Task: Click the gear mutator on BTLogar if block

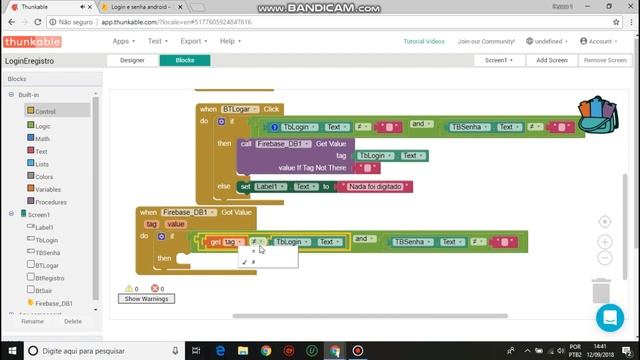Action: [221, 121]
